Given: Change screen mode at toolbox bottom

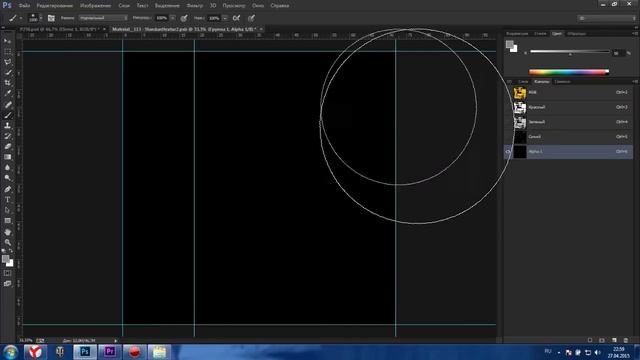Looking at the screenshot, I should point(7,284).
